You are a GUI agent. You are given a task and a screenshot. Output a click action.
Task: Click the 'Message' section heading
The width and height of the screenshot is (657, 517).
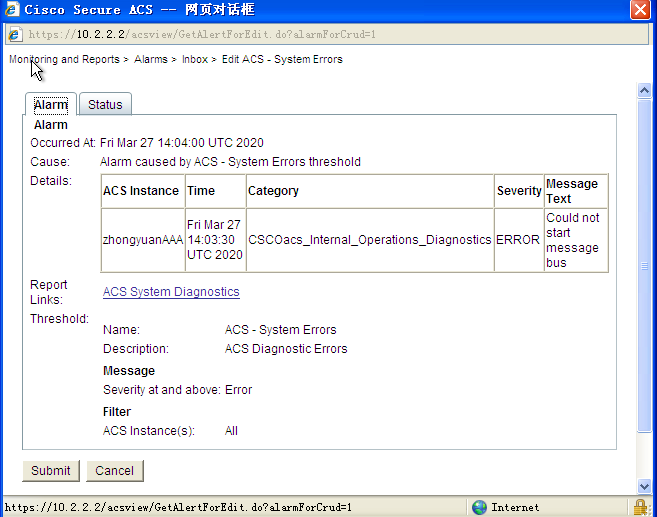(129, 371)
